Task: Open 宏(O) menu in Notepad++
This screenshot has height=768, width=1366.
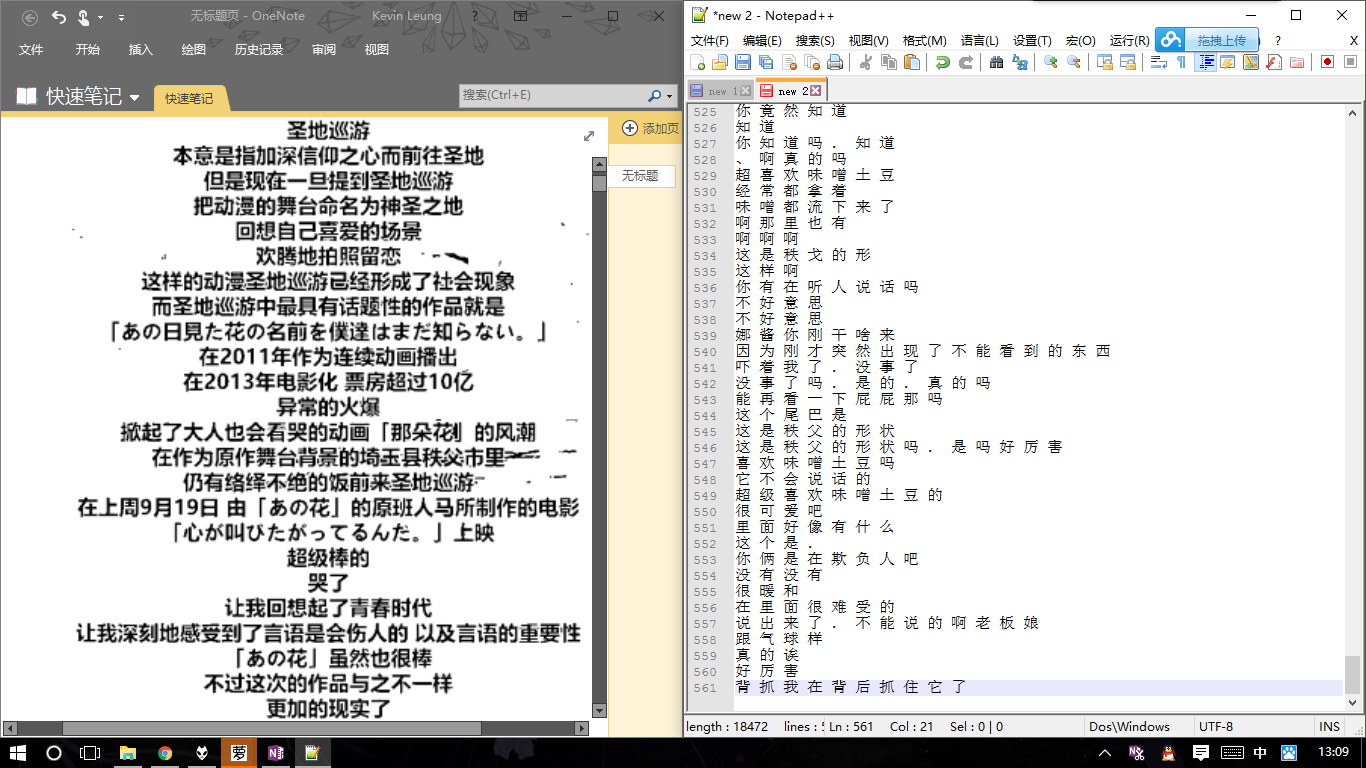Action: (x=1081, y=41)
